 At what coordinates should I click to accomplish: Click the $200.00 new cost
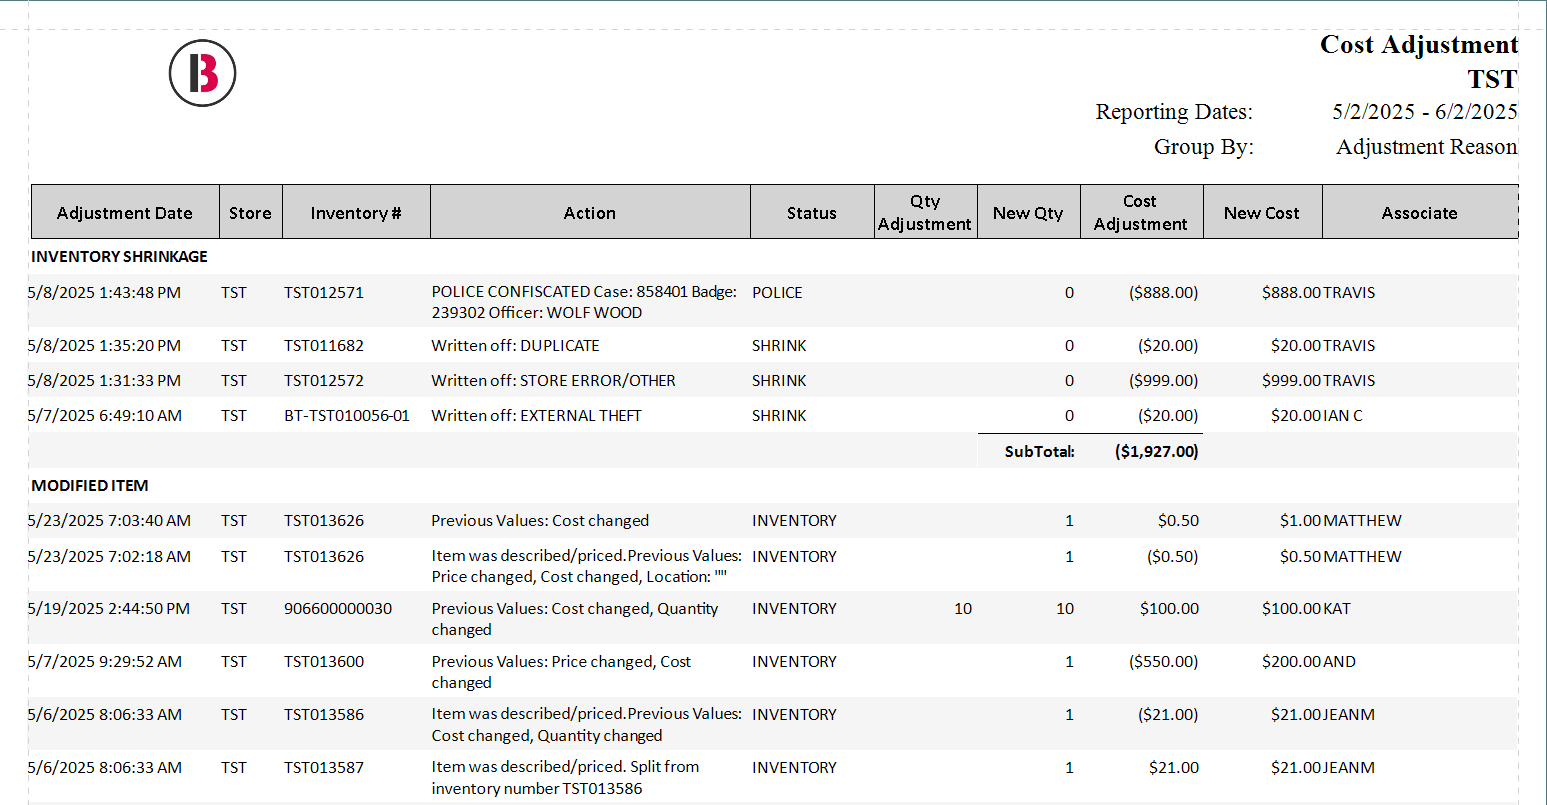click(x=1291, y=661)
